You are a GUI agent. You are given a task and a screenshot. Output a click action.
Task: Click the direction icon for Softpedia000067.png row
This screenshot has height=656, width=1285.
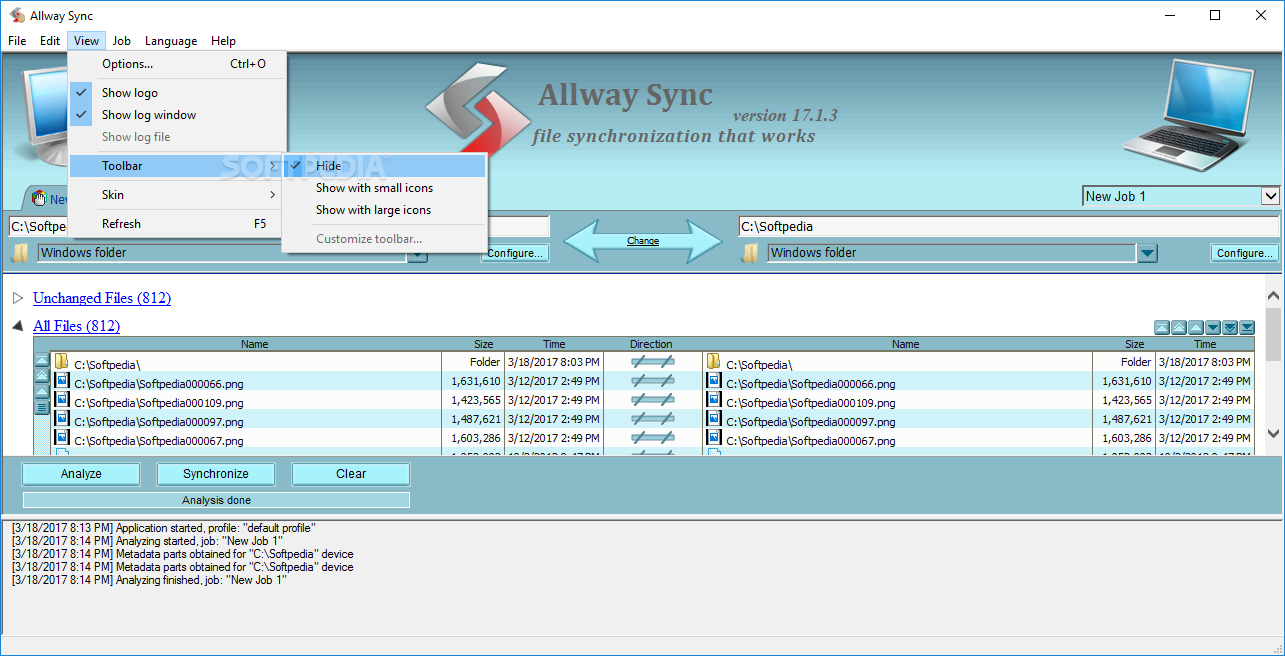click(x=652, y=438)
